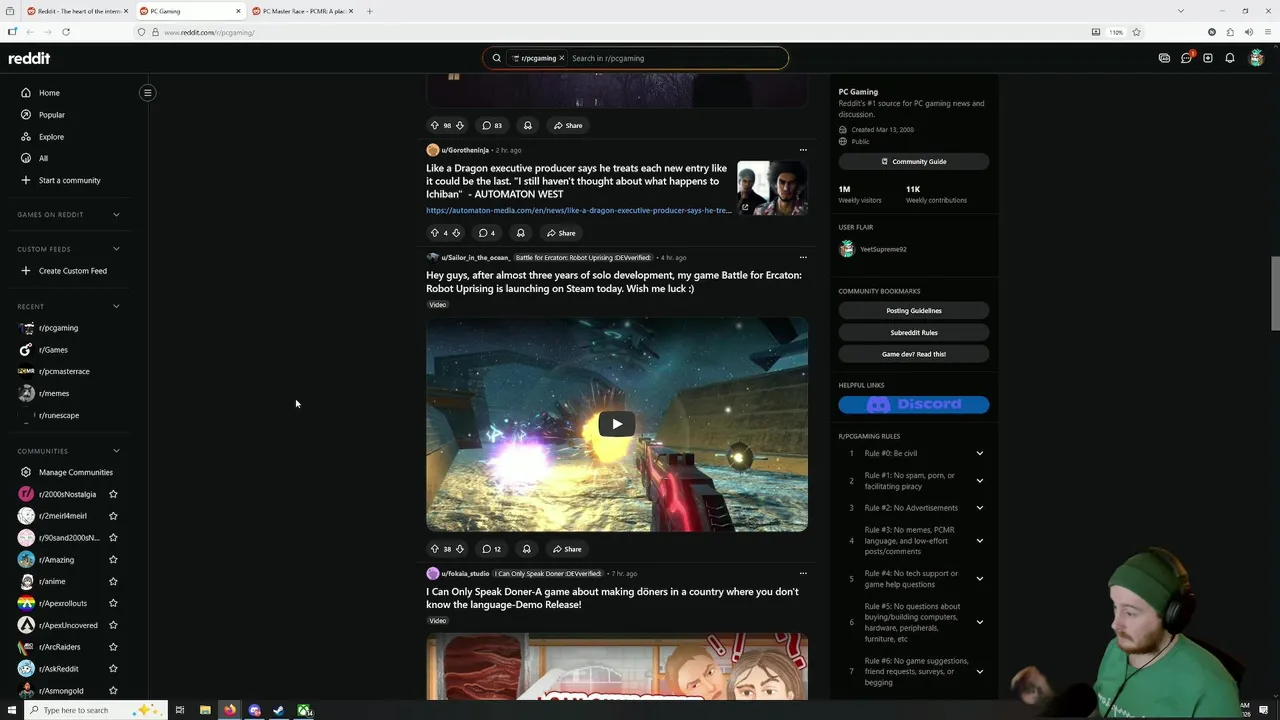1280x720 pixels.
Task: Bookmark this page with the star icon
Action: pyautogui.click(x=1136, y=32)
